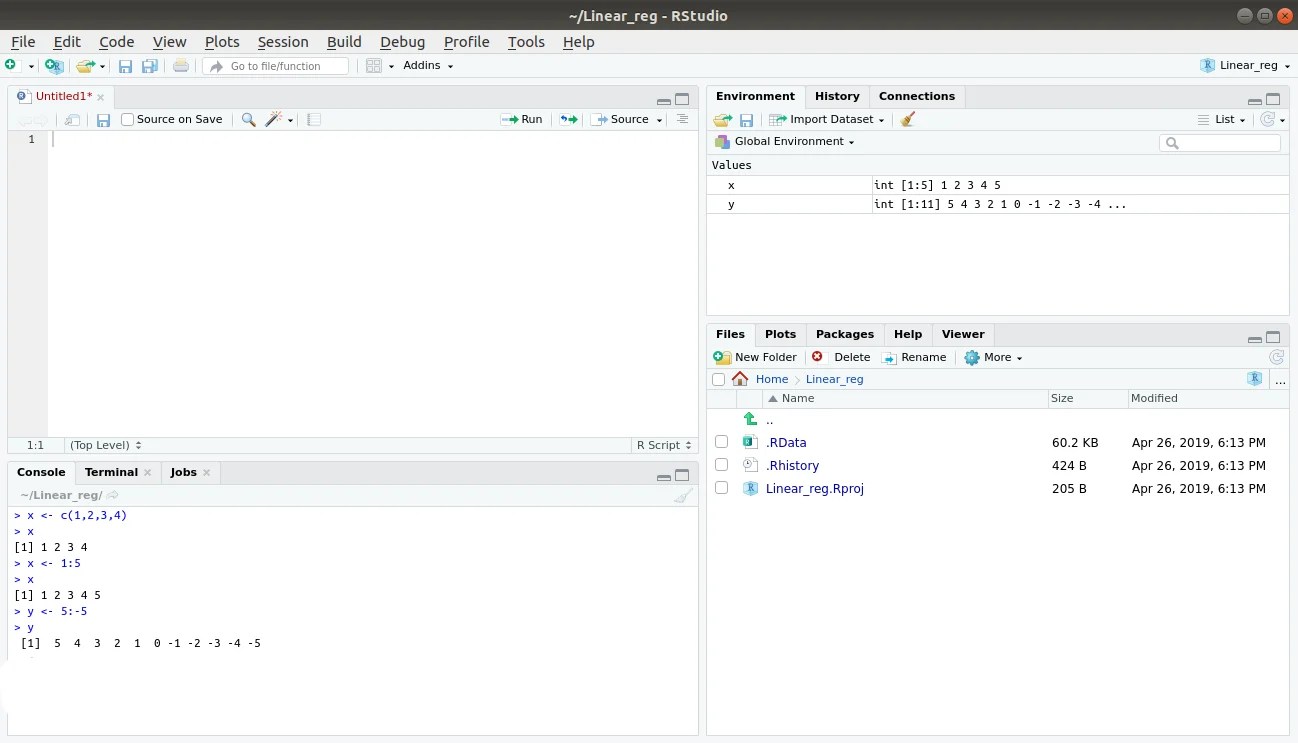
Task: Toggle the Source on Save checkbox
Action: [x=127, y=120]
